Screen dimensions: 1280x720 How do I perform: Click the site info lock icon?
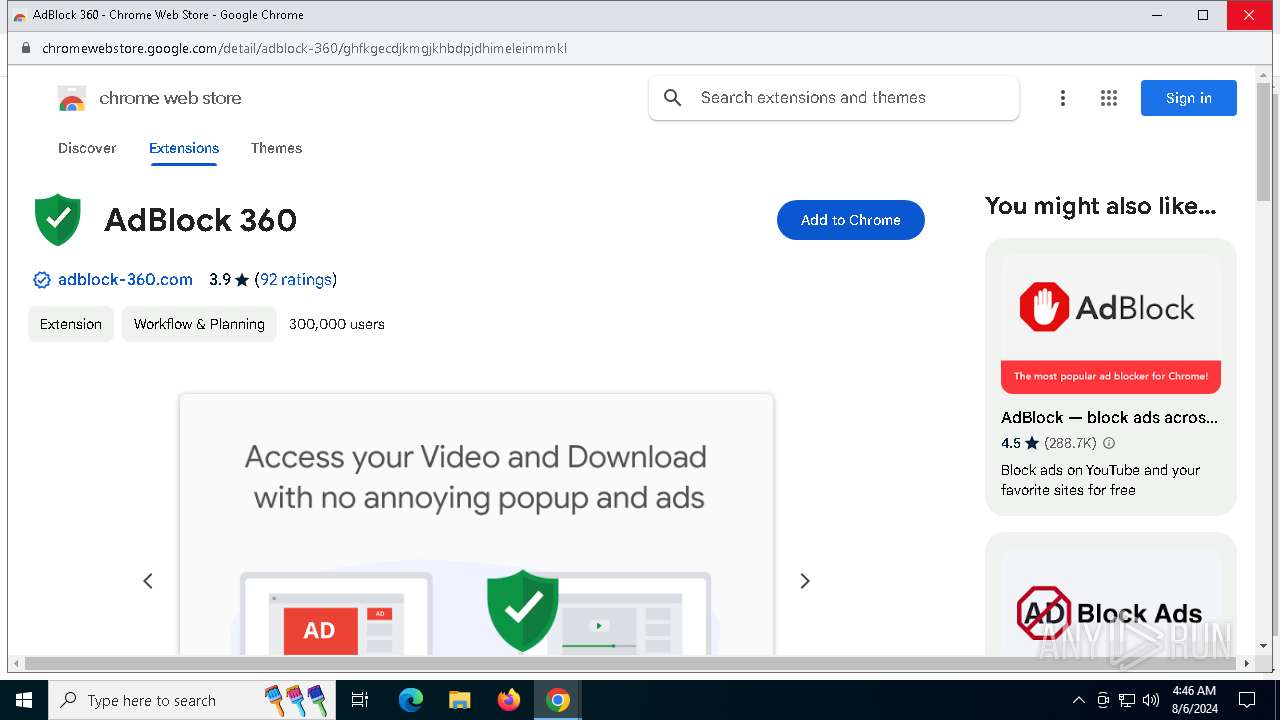click(27, 48)
